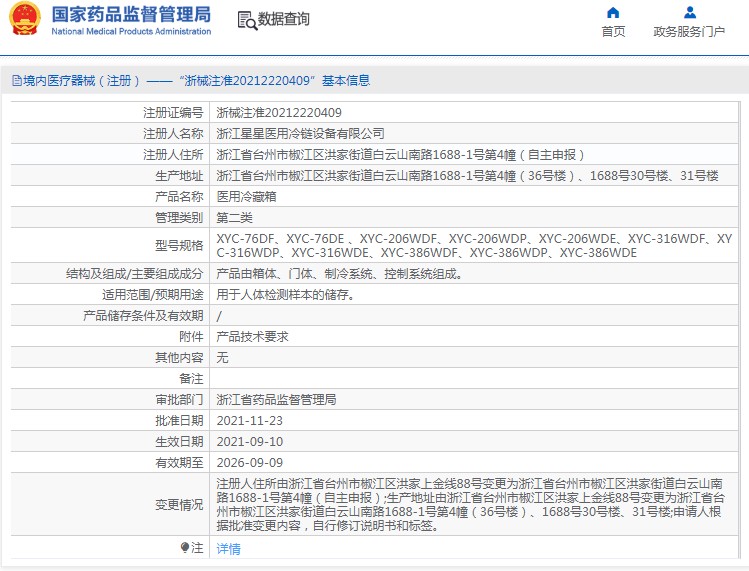Click the 产品储存条件及有效期 label
The width and height of the screenshot is (749, 571).
click(143, 316)
